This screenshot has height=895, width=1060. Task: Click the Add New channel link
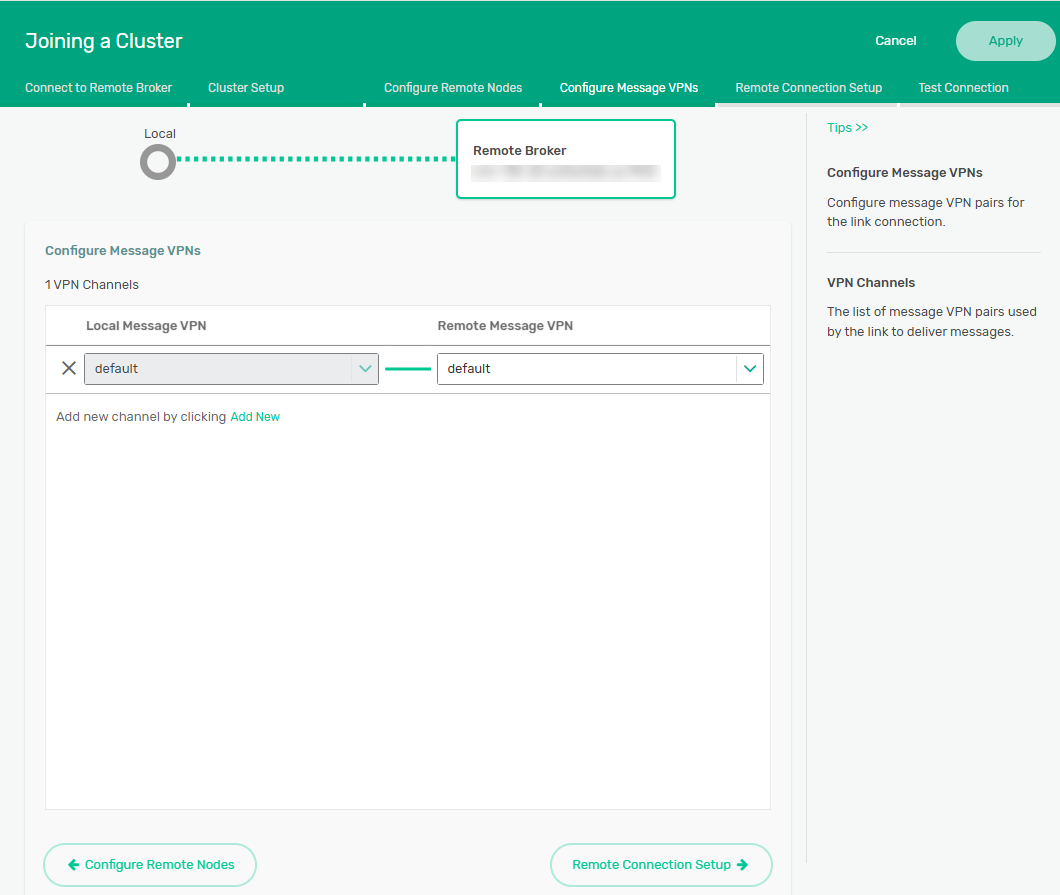click(x=255, y=417)
